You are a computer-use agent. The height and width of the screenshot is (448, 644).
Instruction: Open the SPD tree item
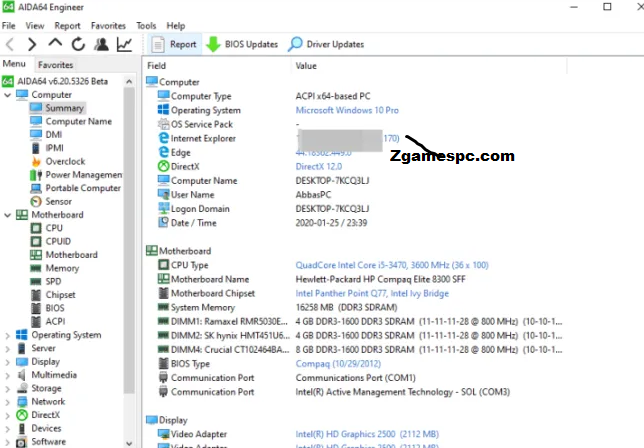(x=46, y=281)
